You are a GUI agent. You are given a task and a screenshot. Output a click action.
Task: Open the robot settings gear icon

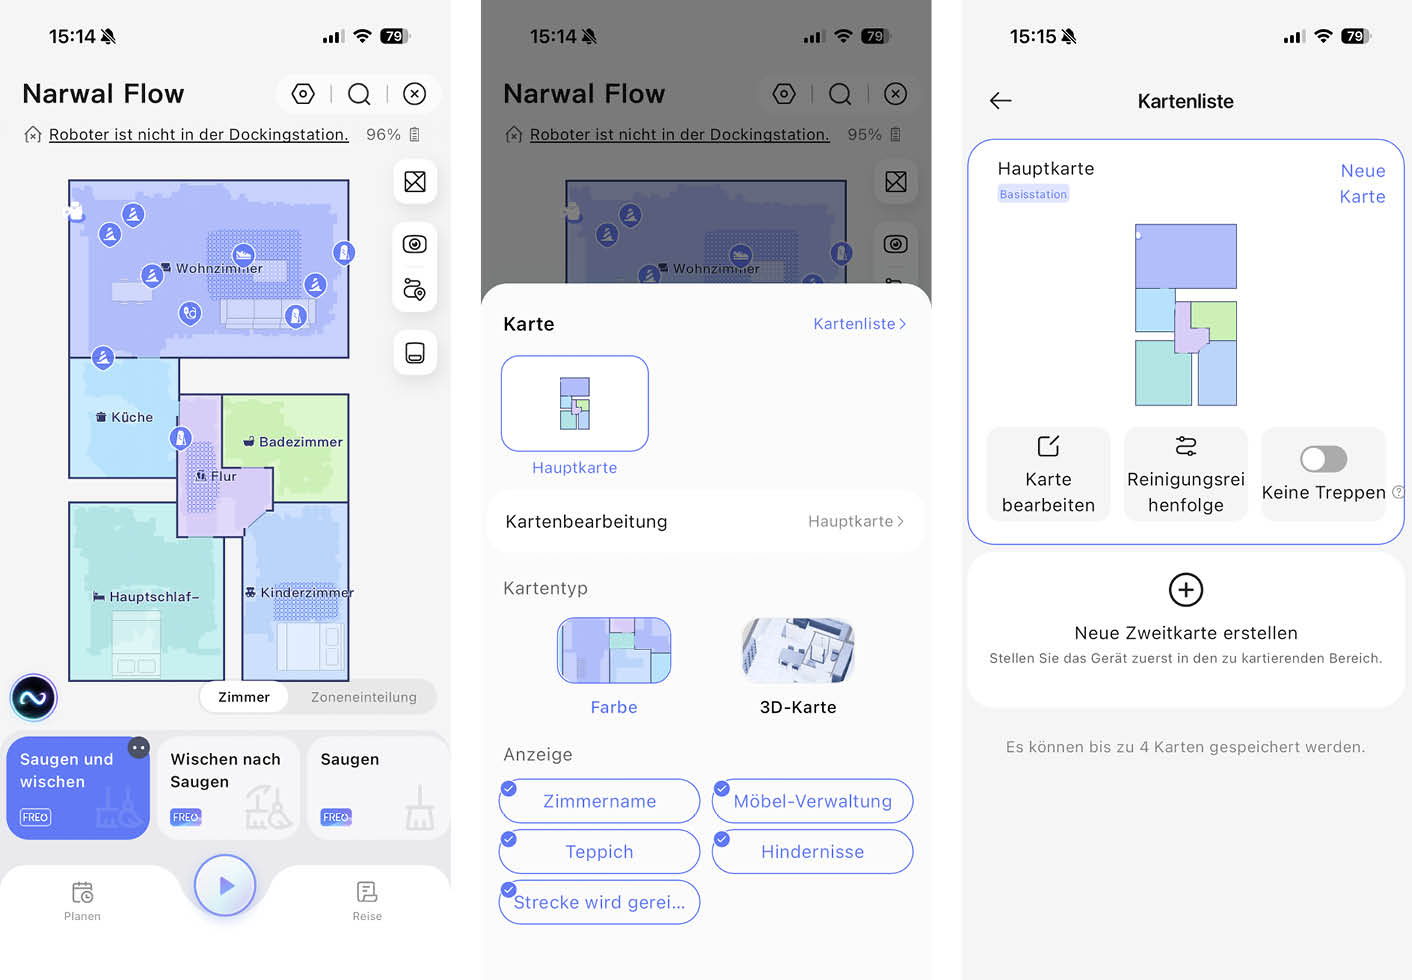[x=303, y=93]
